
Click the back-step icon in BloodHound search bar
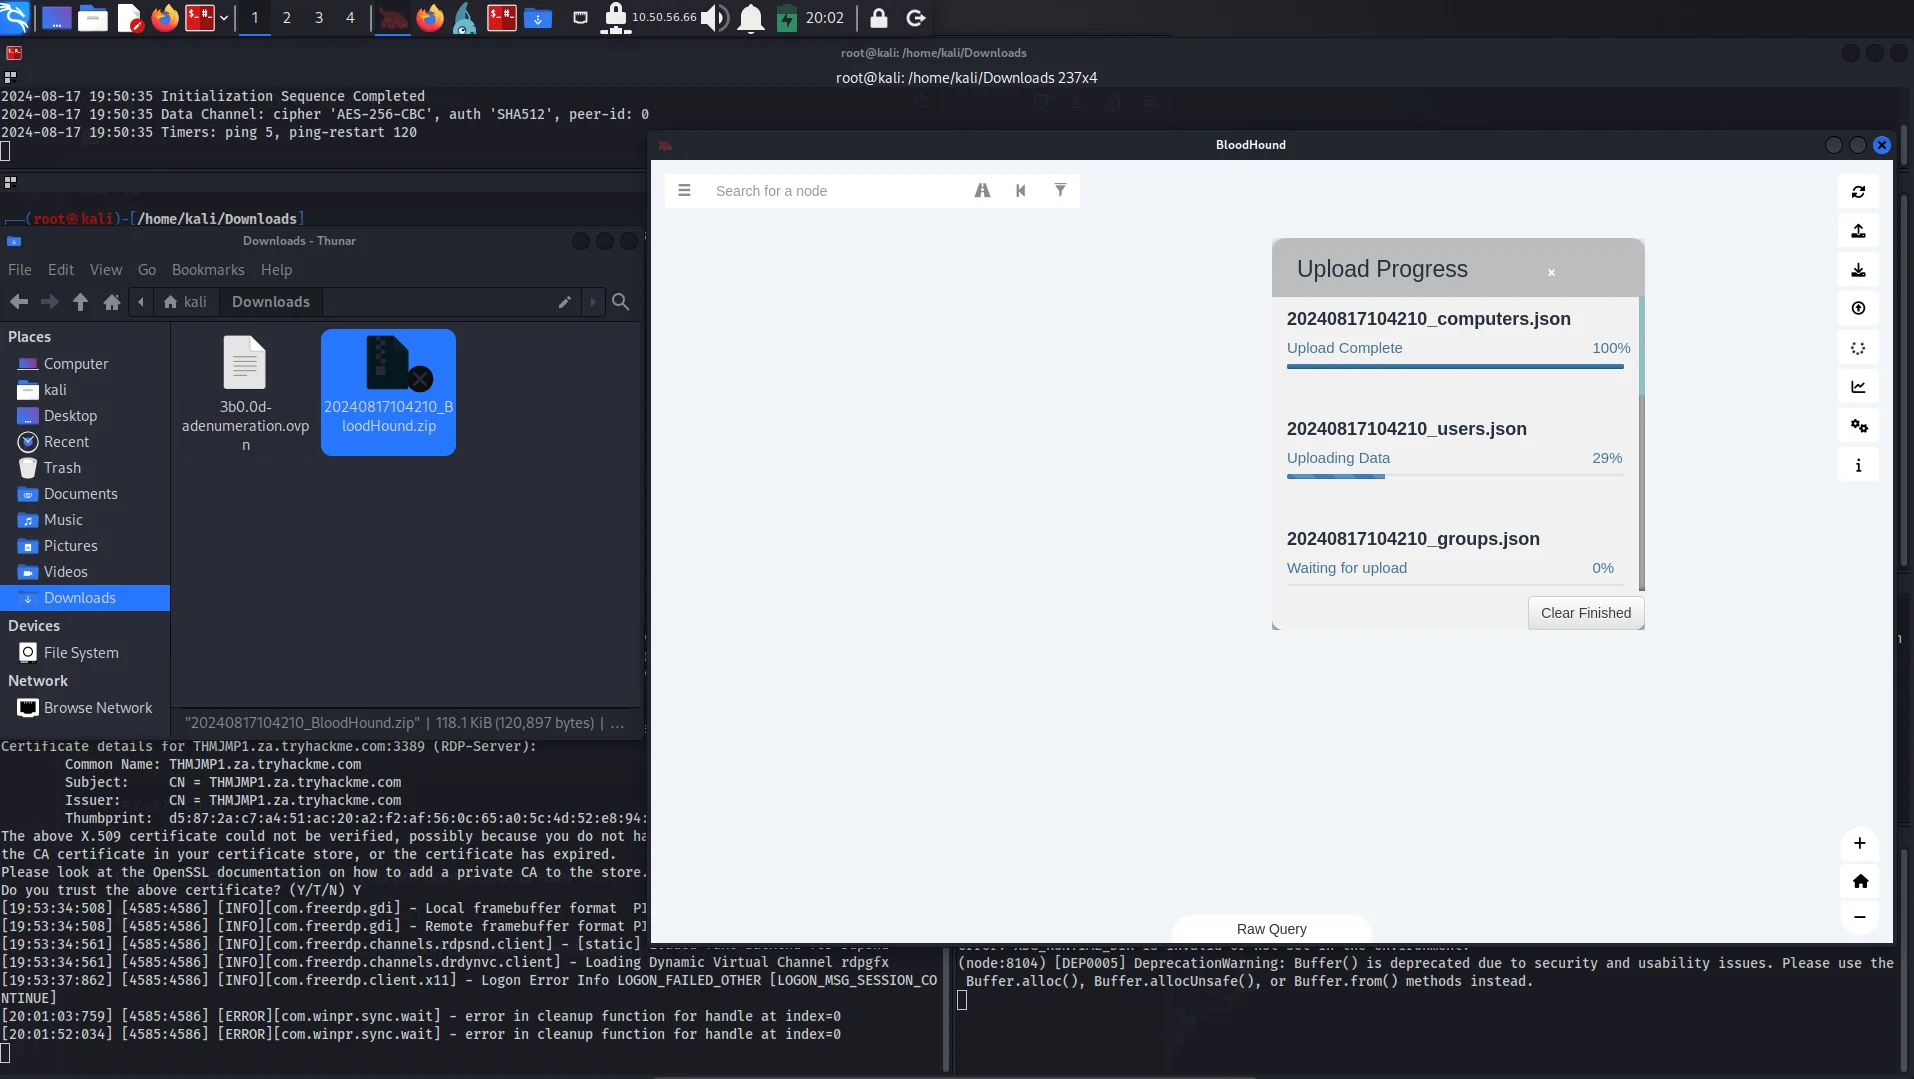[1021, 191]
